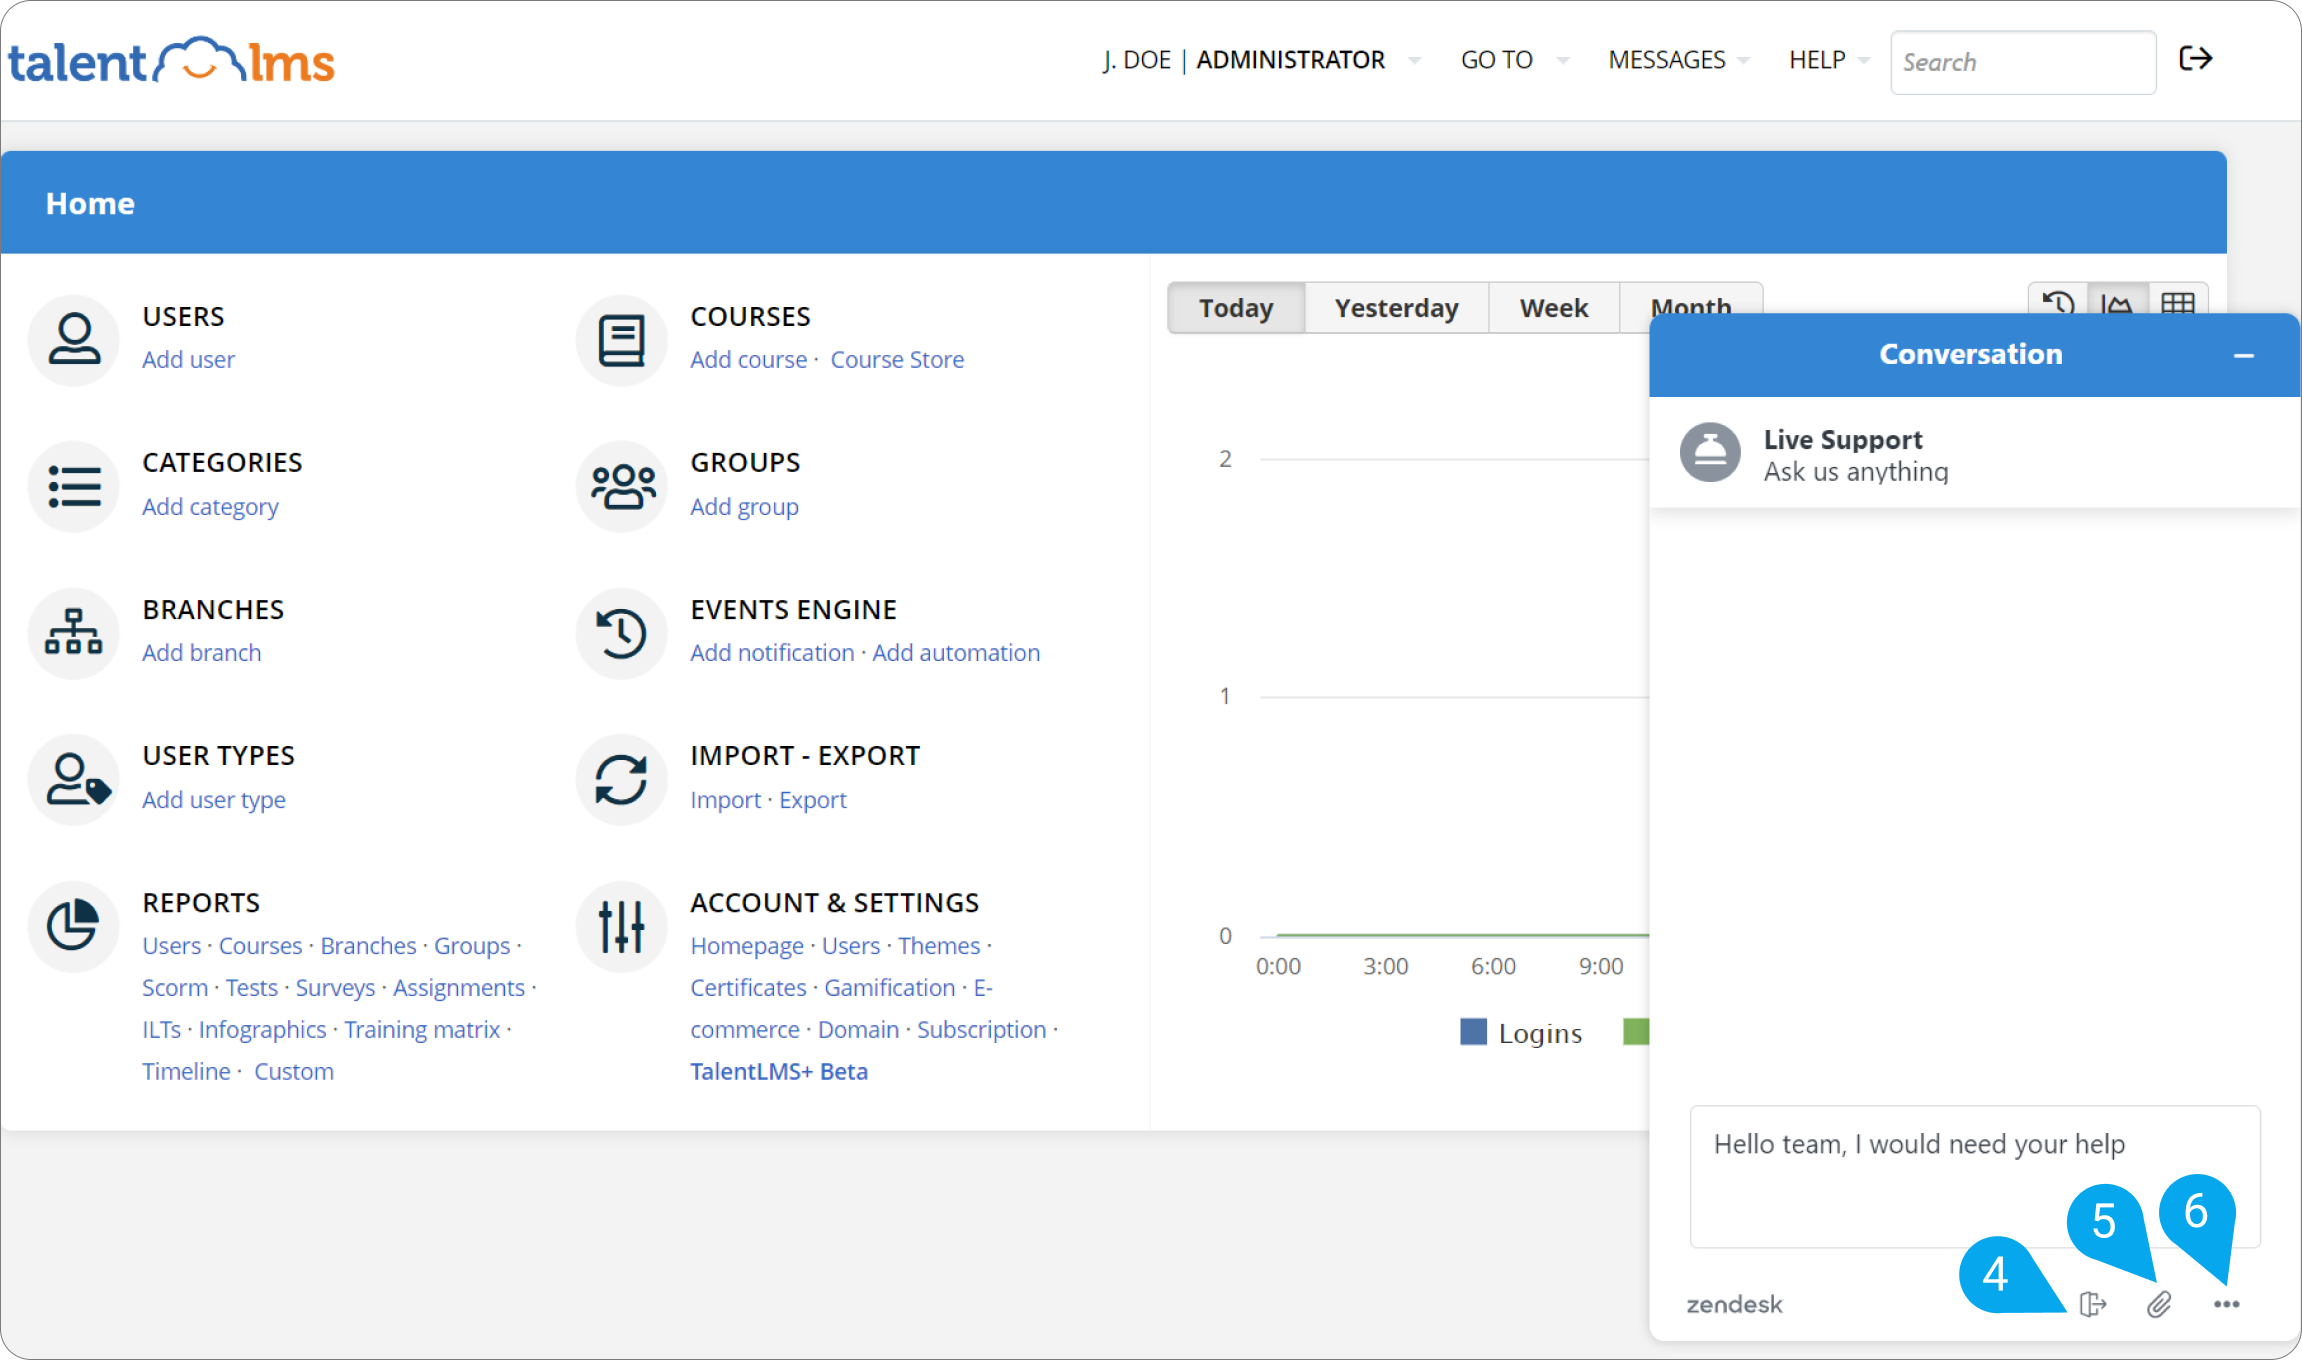Click the Branches hierarchy icon
The height and width of the screenshot is (1360, 2302).
pos(74,633)
